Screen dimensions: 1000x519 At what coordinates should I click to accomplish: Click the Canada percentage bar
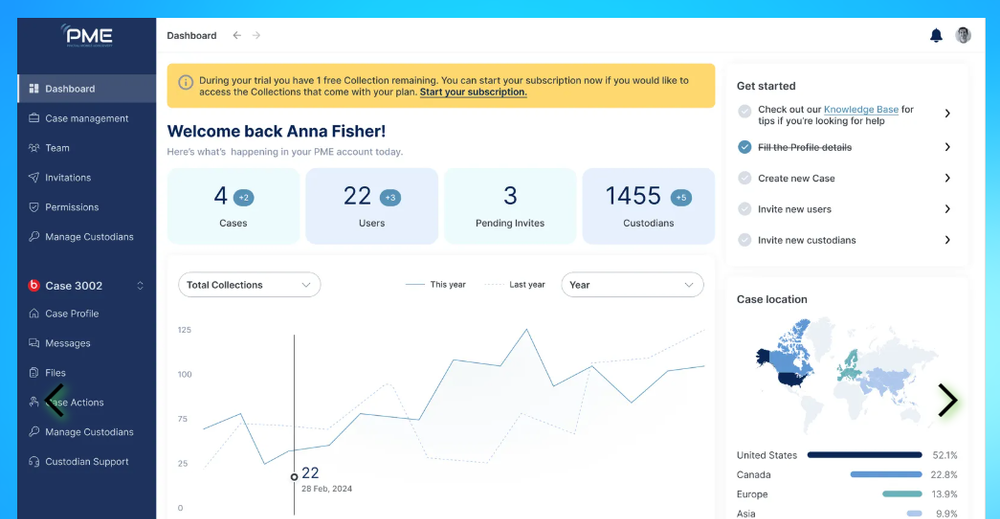(886, 474)
